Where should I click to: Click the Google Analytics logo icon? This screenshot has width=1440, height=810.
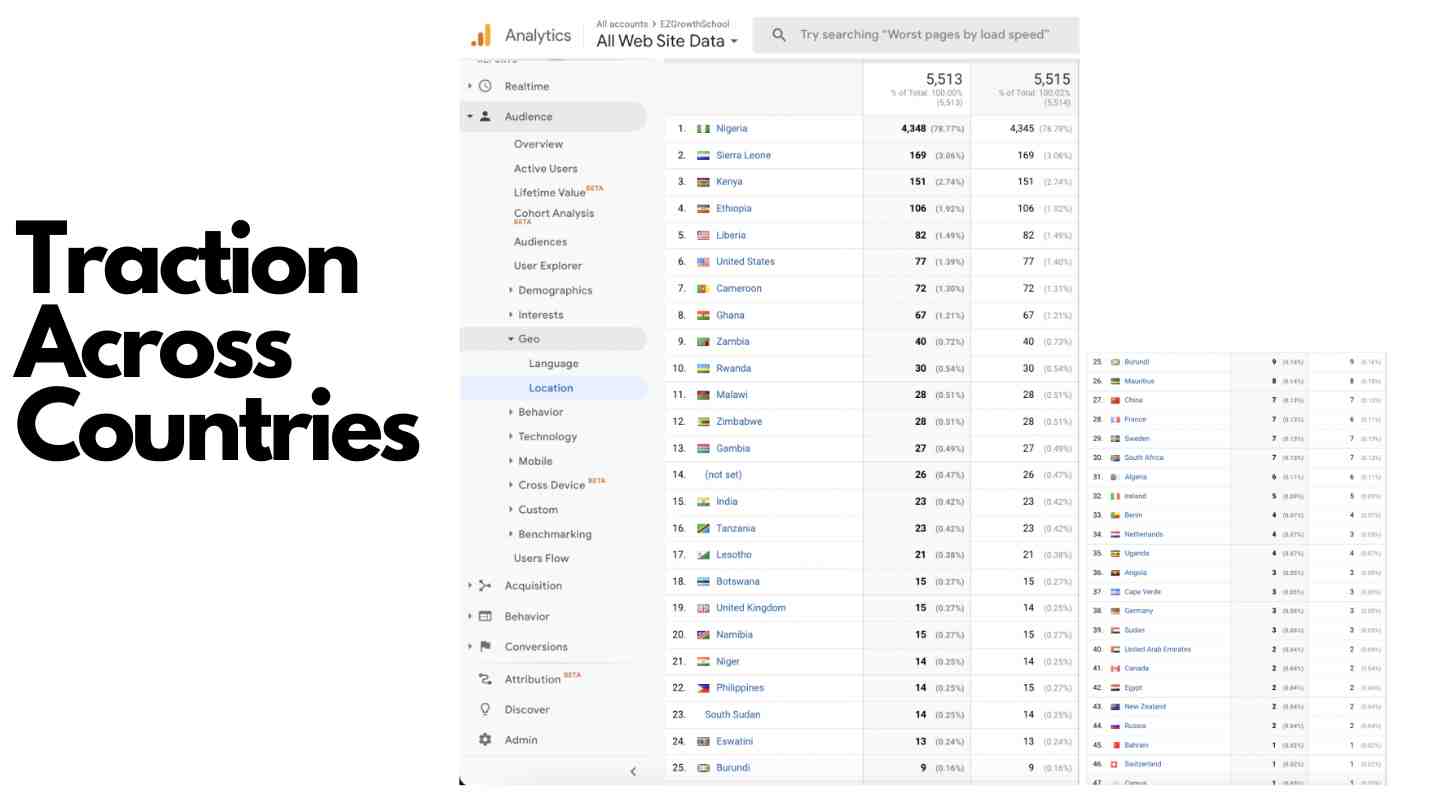tap(481, 36)
